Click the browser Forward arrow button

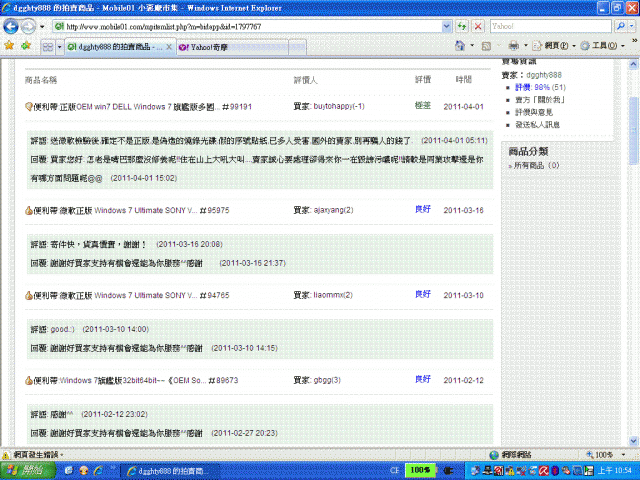pos(28,27)
